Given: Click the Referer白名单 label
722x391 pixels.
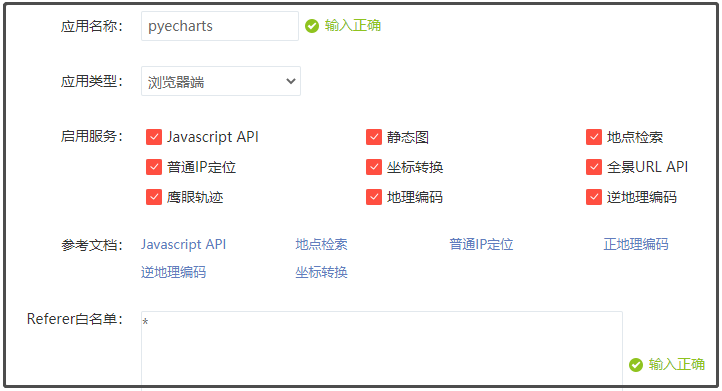Looking at the screenshot, I should click(x=75, y=319).
